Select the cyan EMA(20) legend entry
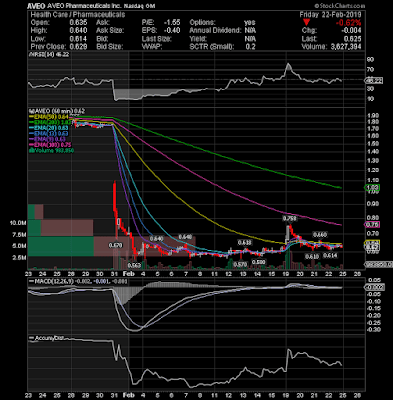This screenshot has width=393, height=400. pos(49,128)
